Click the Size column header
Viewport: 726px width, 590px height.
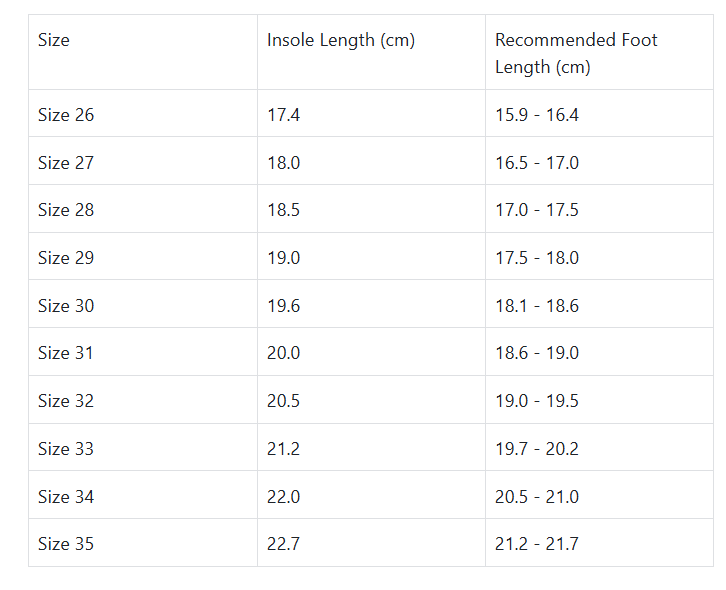click(54, 41)
